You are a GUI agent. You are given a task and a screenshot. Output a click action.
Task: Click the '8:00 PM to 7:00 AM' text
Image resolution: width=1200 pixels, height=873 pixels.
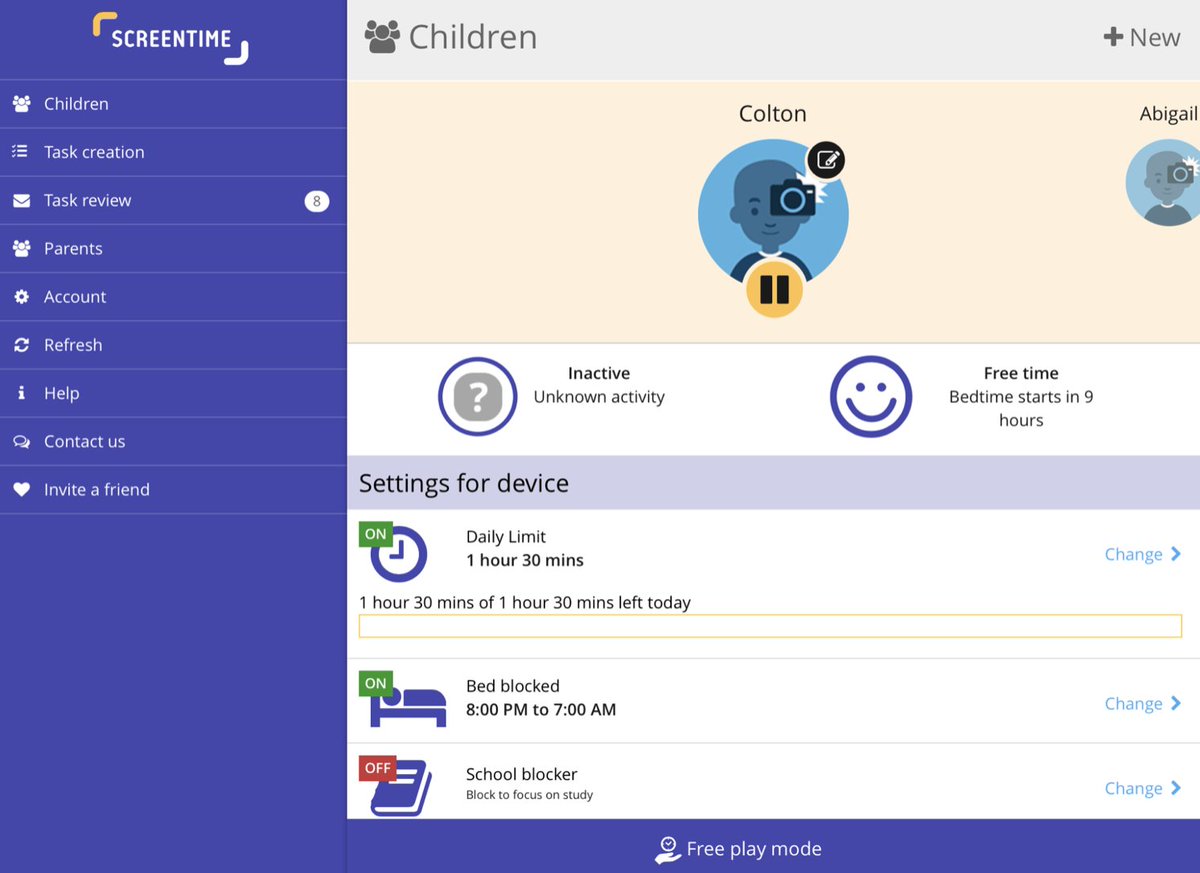coord(541,710)
